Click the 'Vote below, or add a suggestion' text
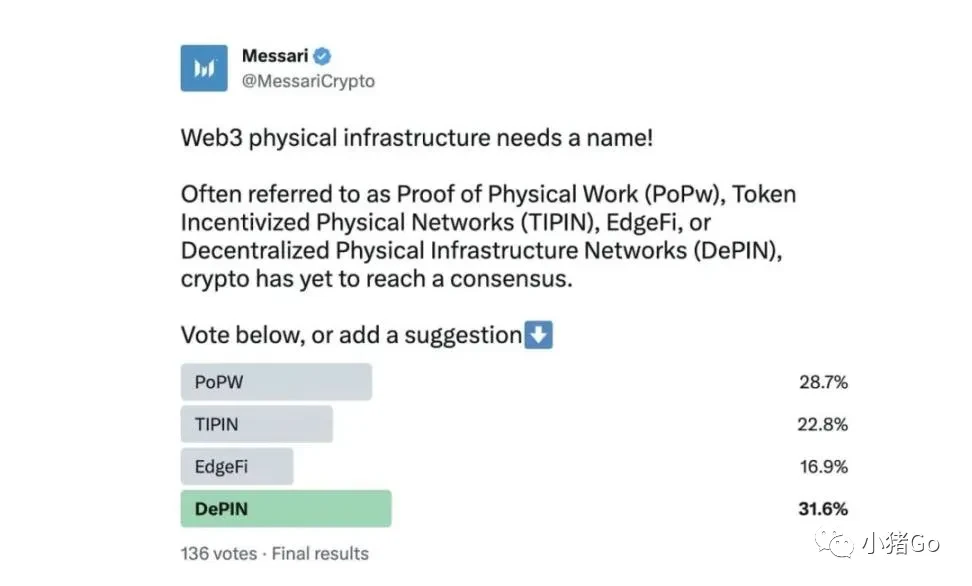 click(x=351, y=335)
